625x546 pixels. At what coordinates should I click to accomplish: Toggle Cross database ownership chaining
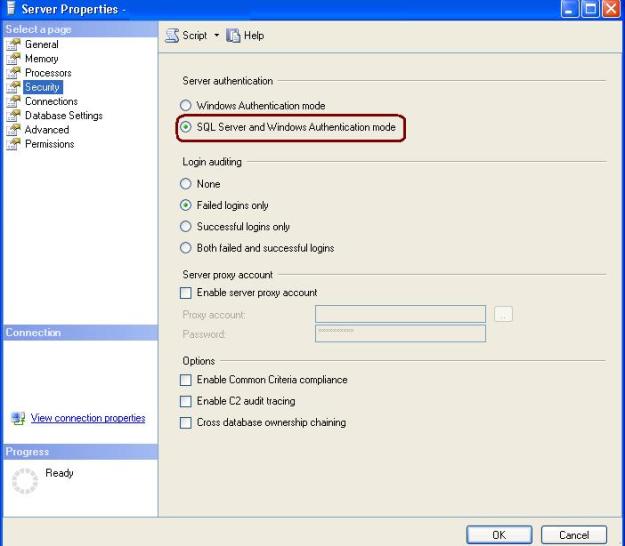click(x=185, y=423)
